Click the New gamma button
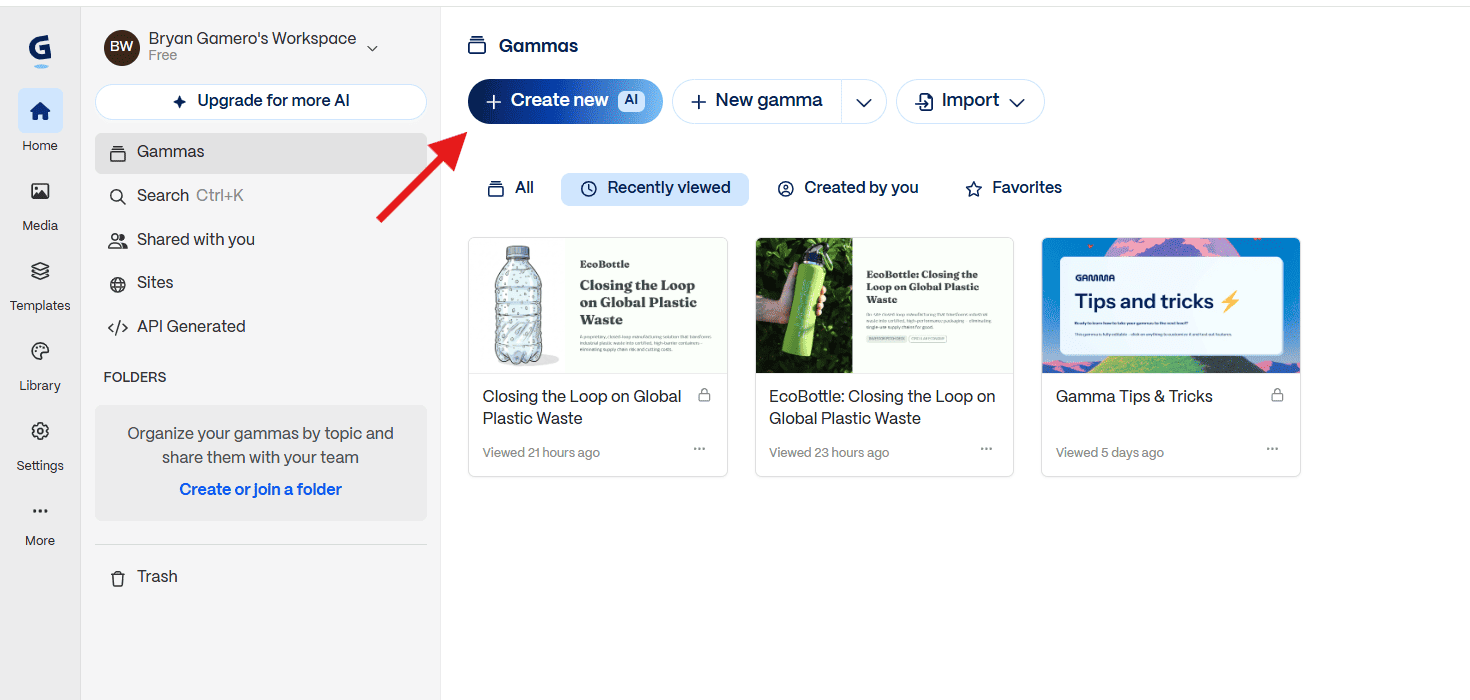Viewport: 1470px width, 700px height. pos(757,101)
